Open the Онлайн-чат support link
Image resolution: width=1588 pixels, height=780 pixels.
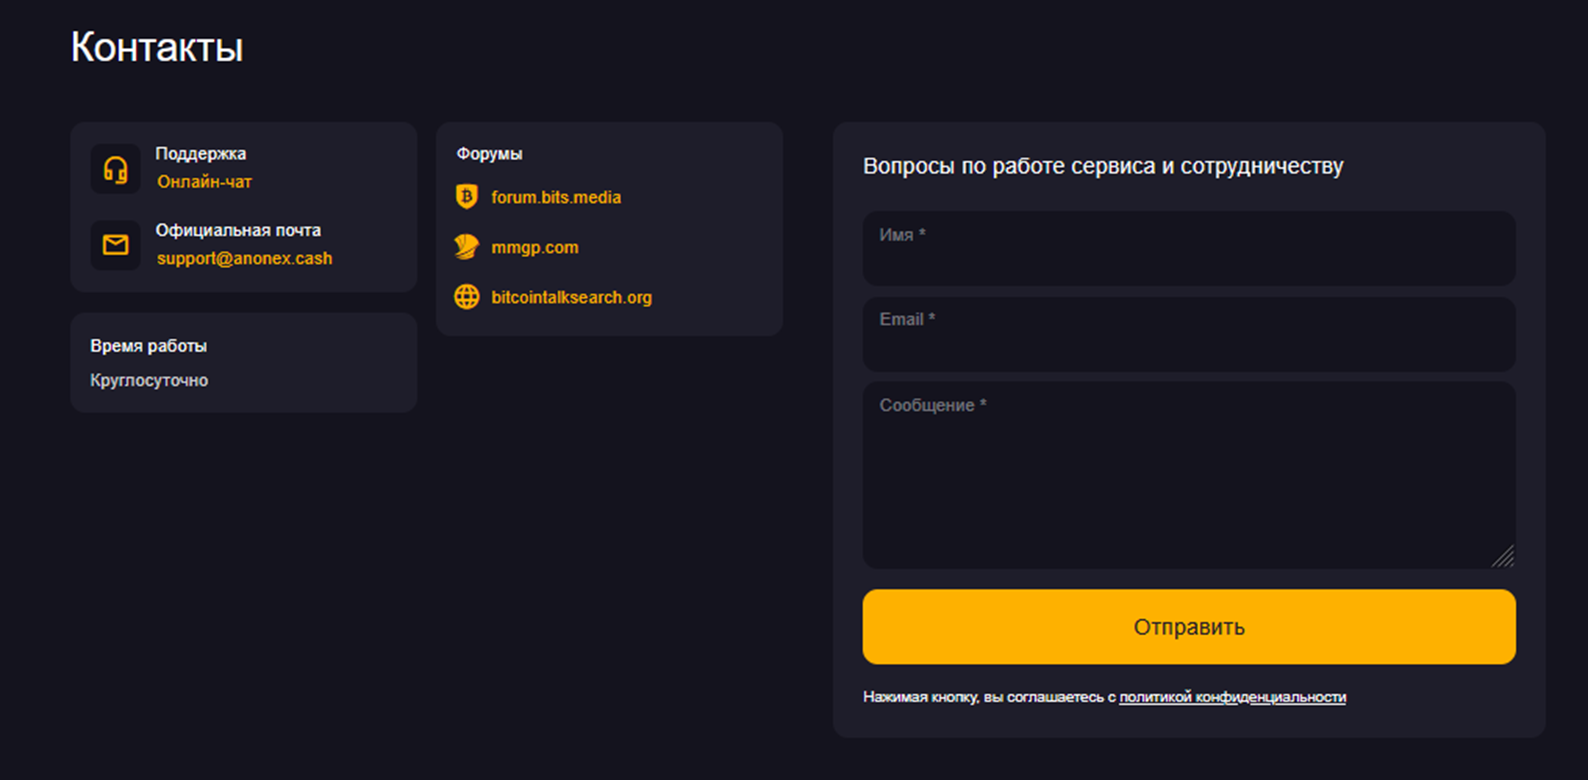pos(204,182)
